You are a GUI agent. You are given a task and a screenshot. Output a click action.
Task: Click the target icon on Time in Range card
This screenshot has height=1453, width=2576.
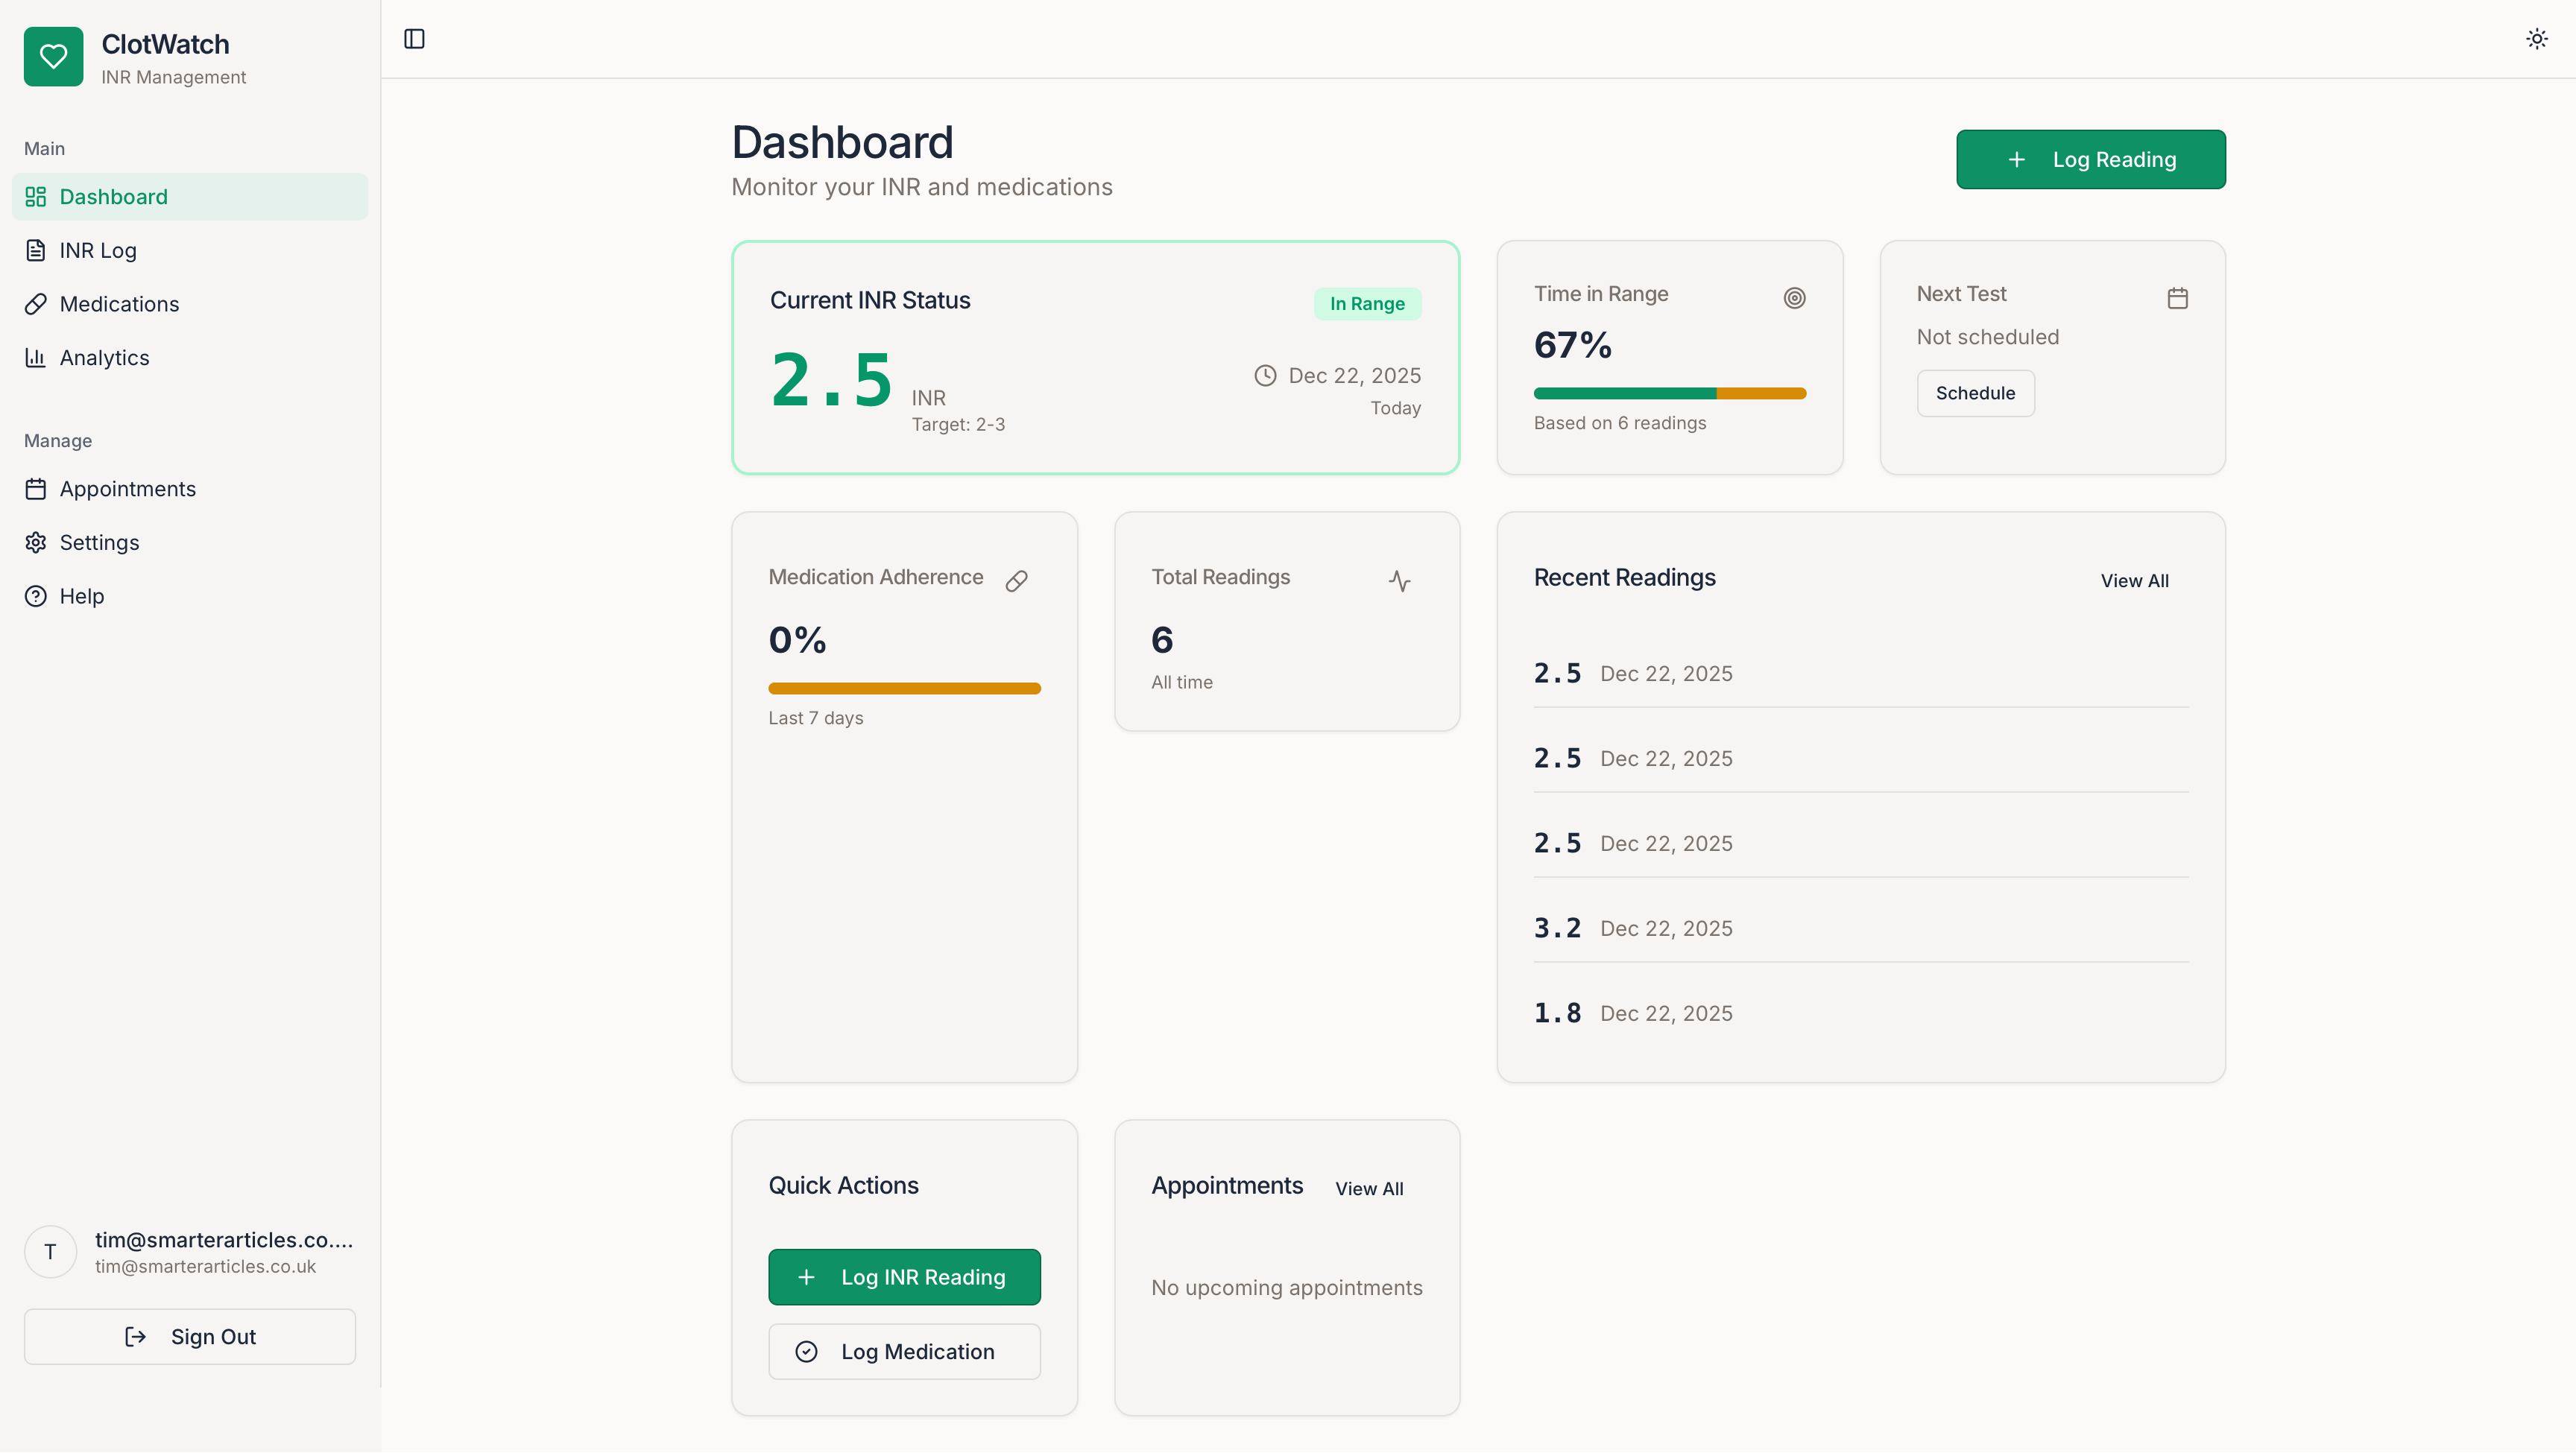[x=1795, y=297]
